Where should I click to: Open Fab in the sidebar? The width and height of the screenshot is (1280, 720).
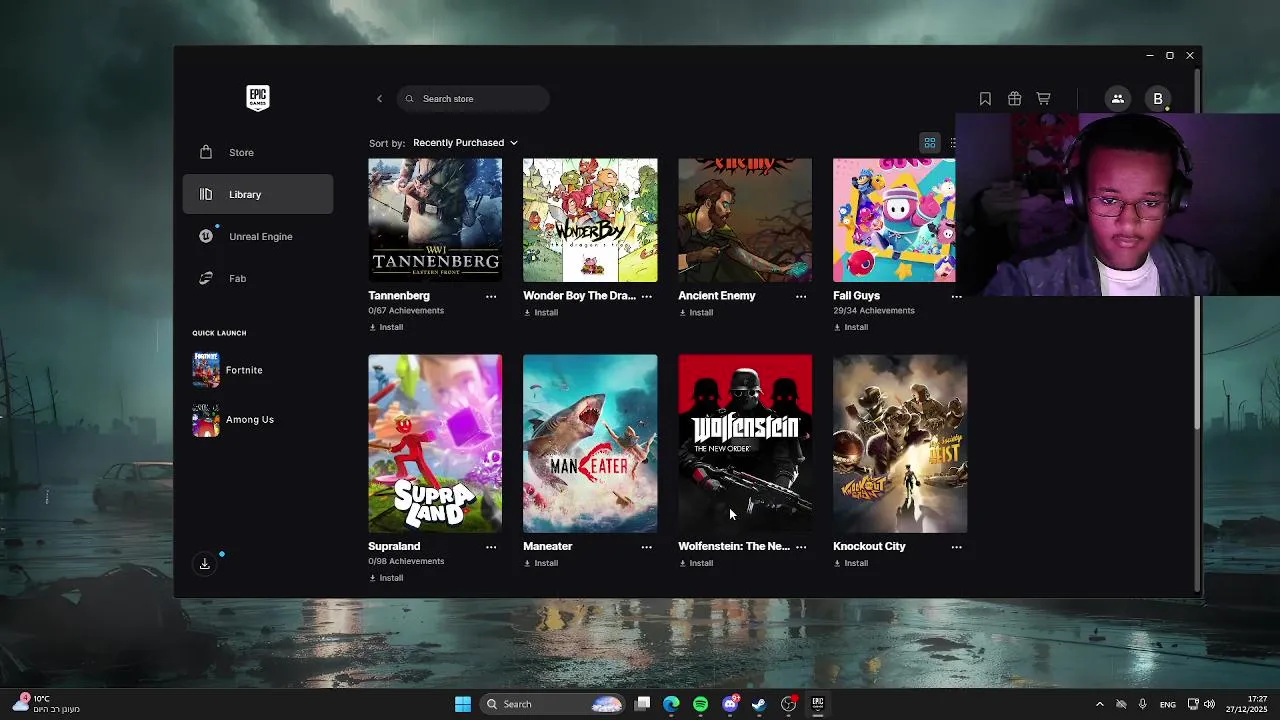tap(258, 278)
